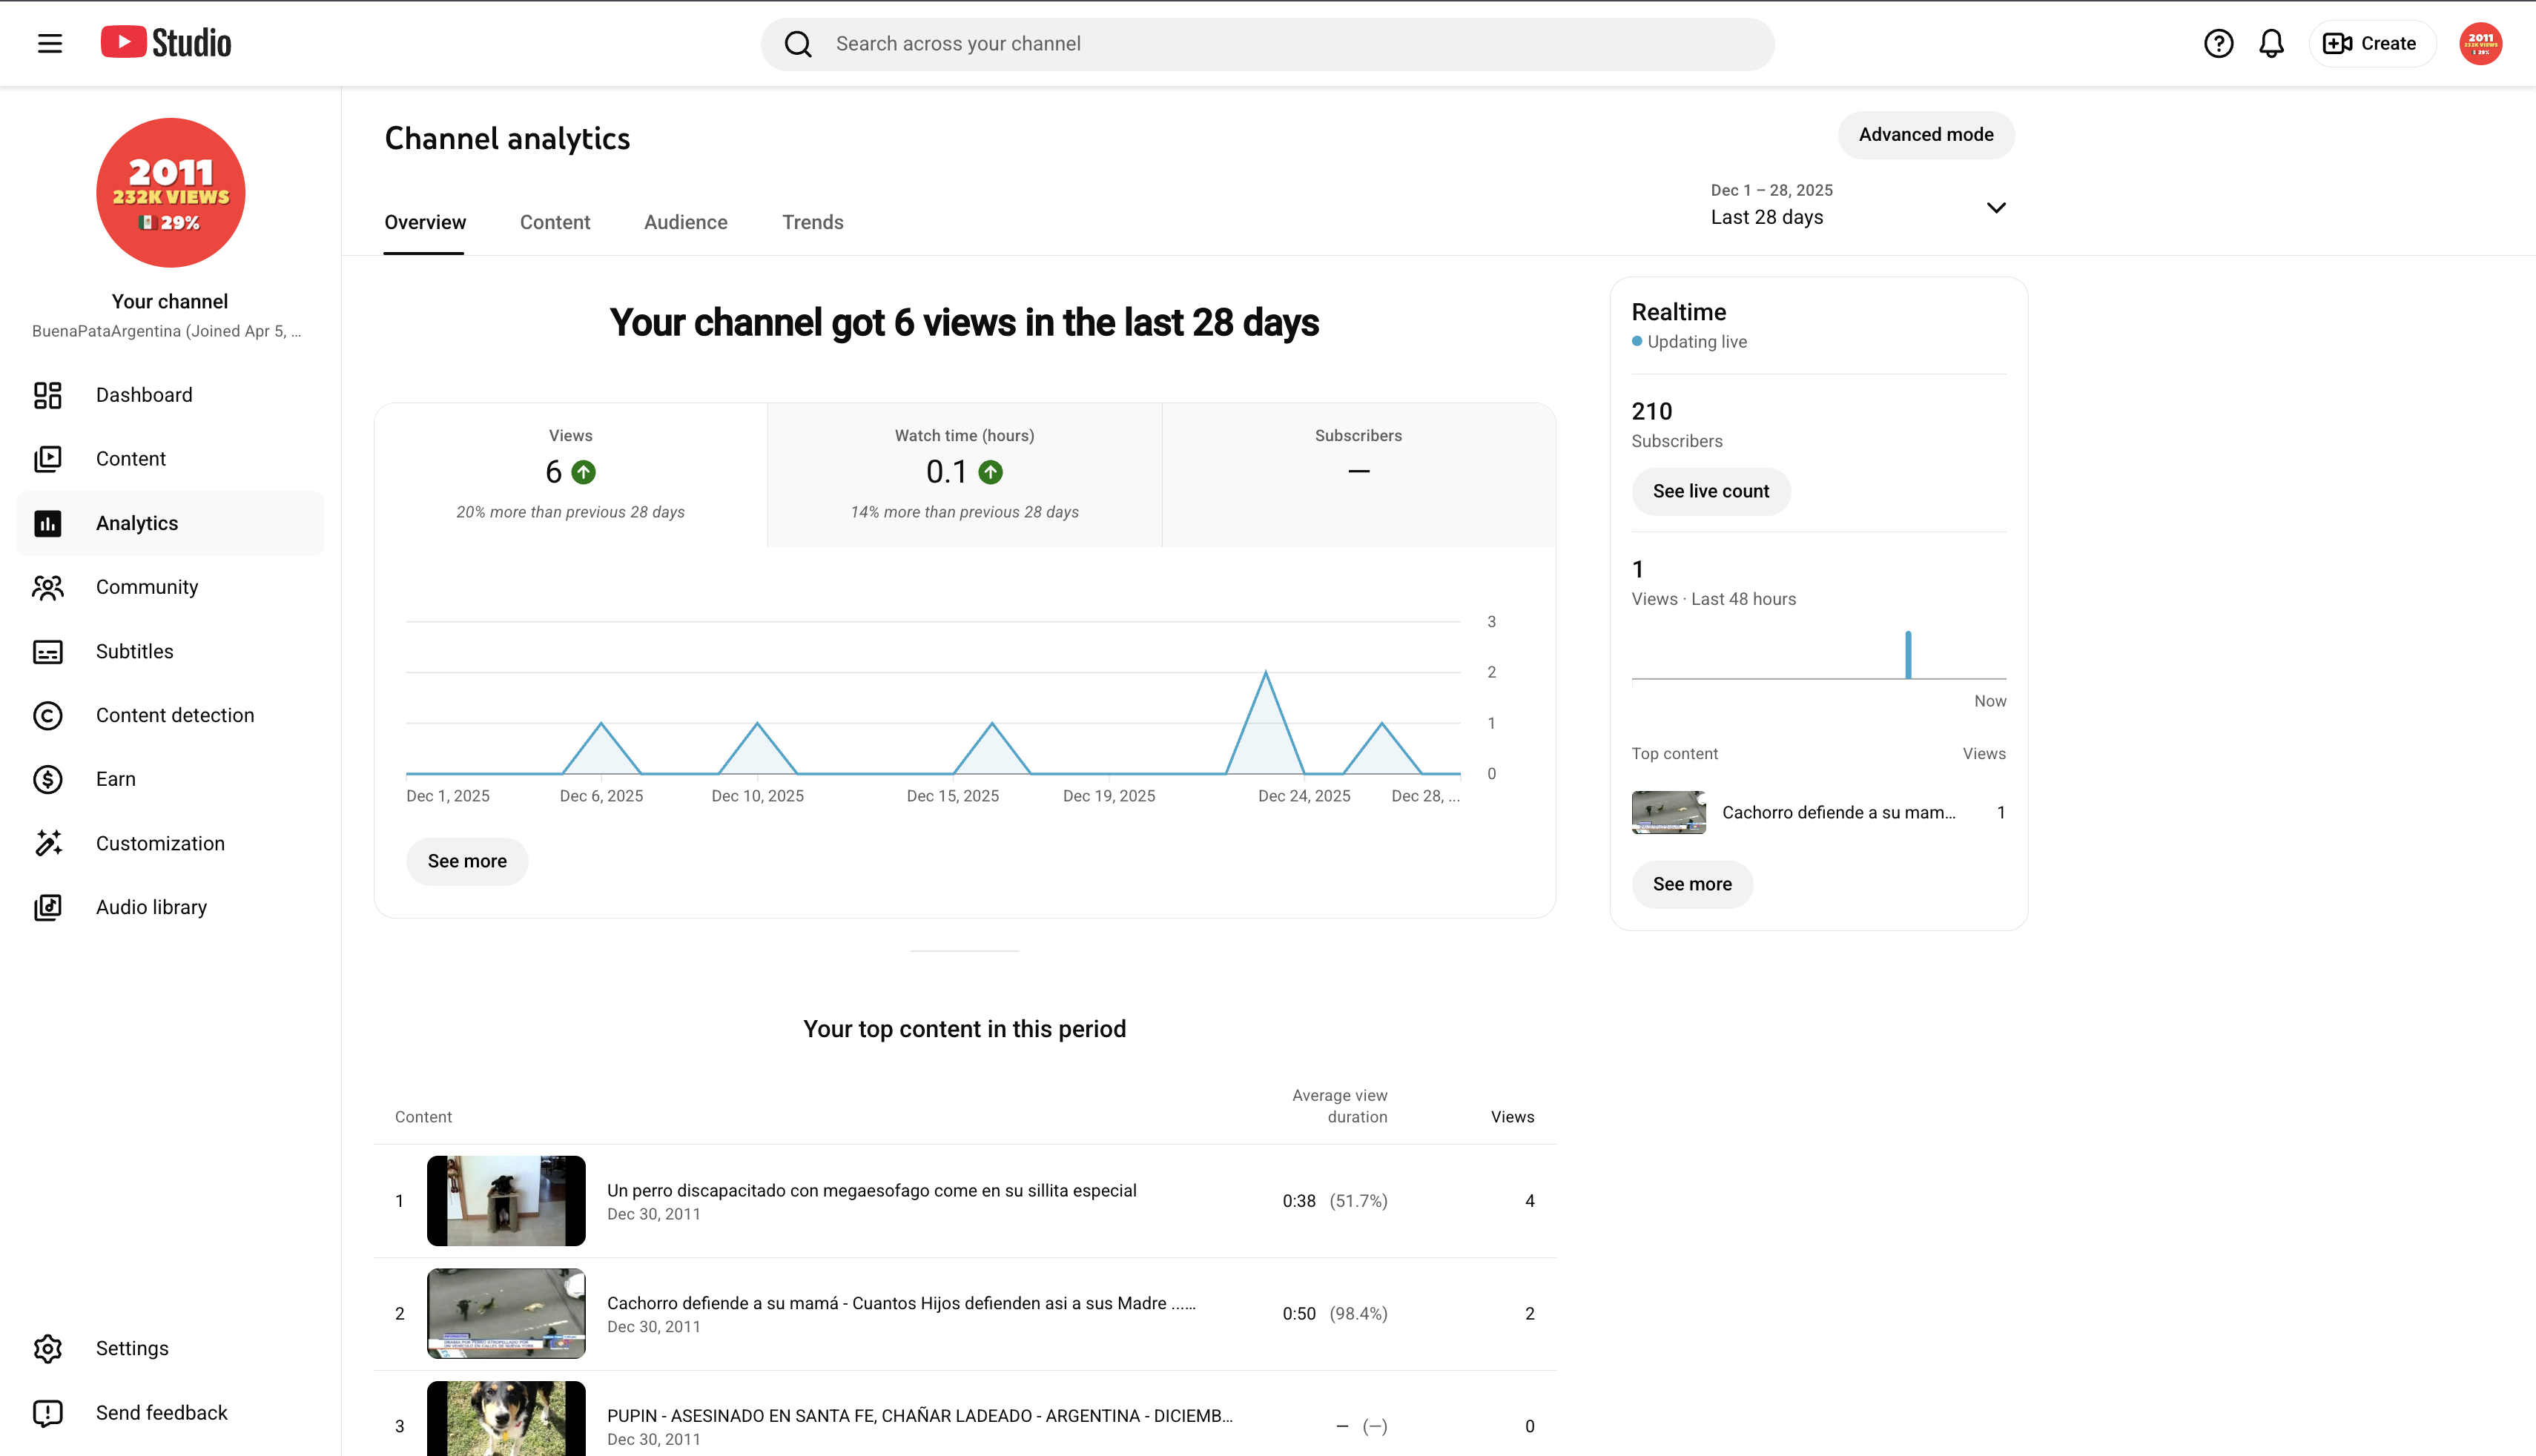
Task: Click the realtime 48 hours bar
Action: pyautogui.click(x=1908, y=655)
